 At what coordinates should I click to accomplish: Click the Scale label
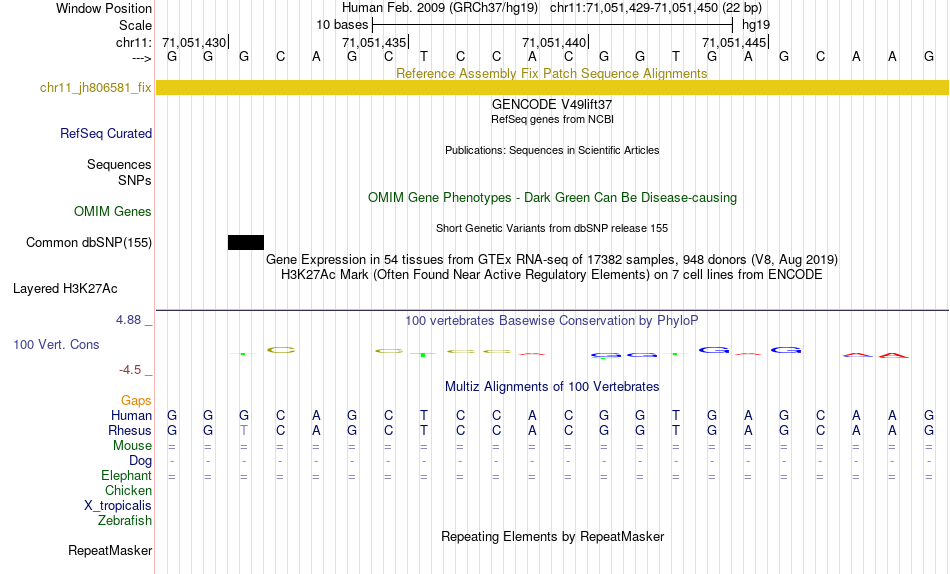click(x=136, y=25)
